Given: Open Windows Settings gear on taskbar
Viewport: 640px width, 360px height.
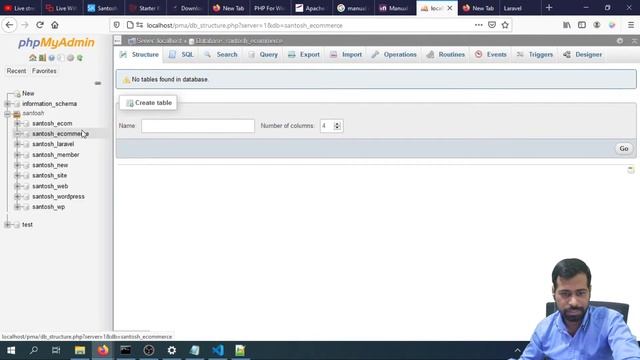Looking at the screenshot, I should 172,350.
